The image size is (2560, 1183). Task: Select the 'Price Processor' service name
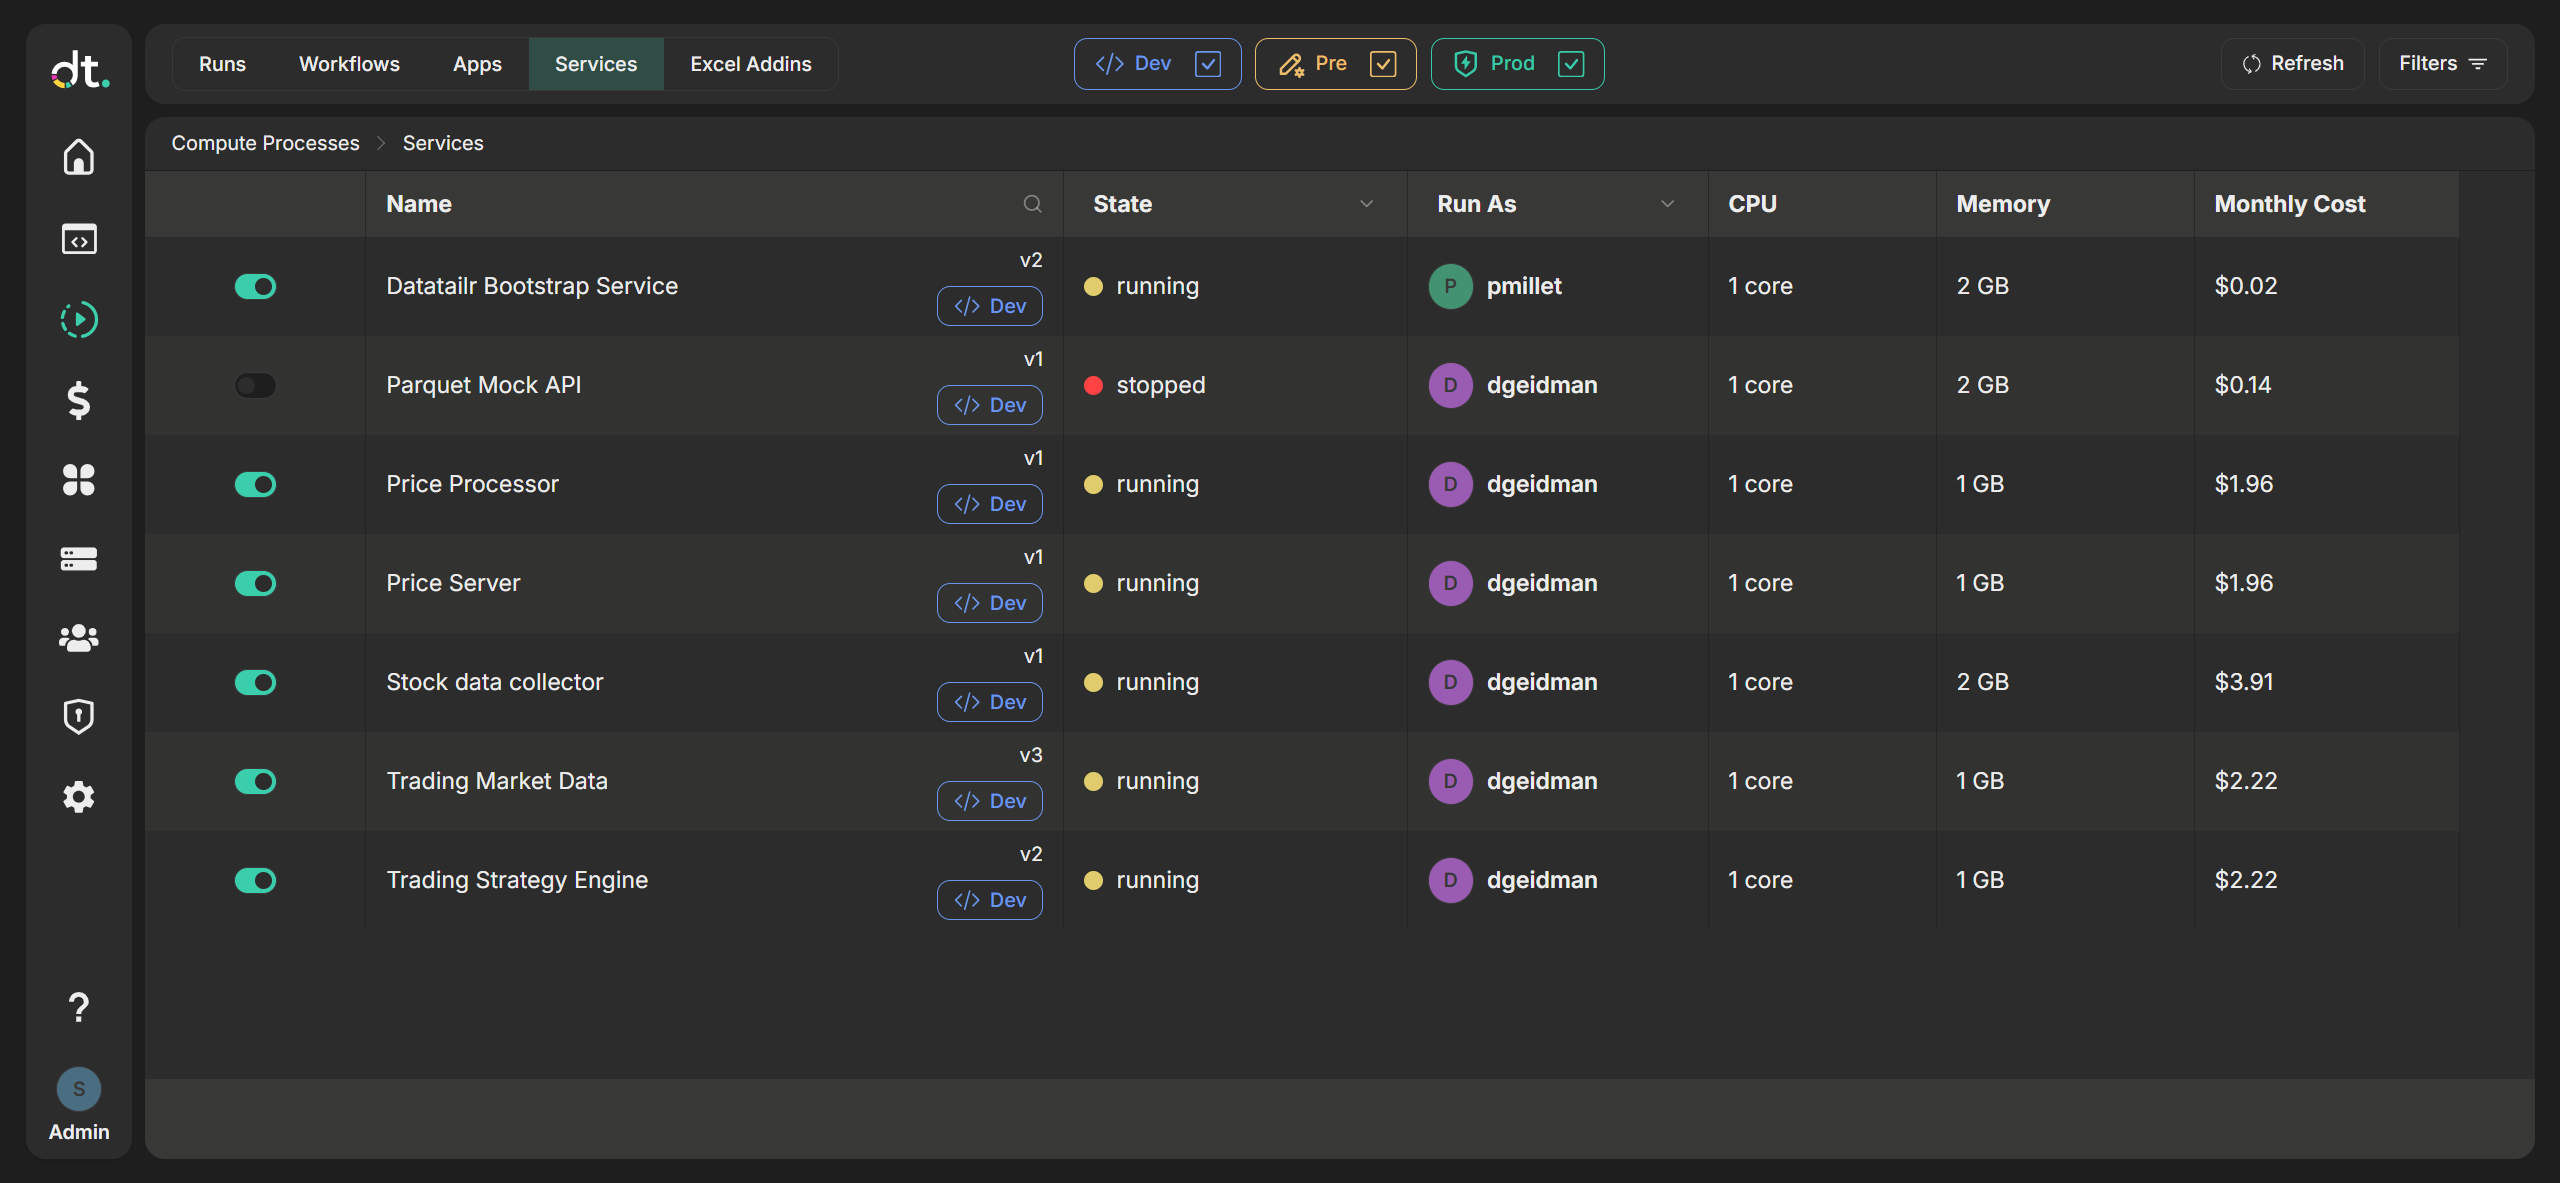pyautogui.click(x=472, y=484)
